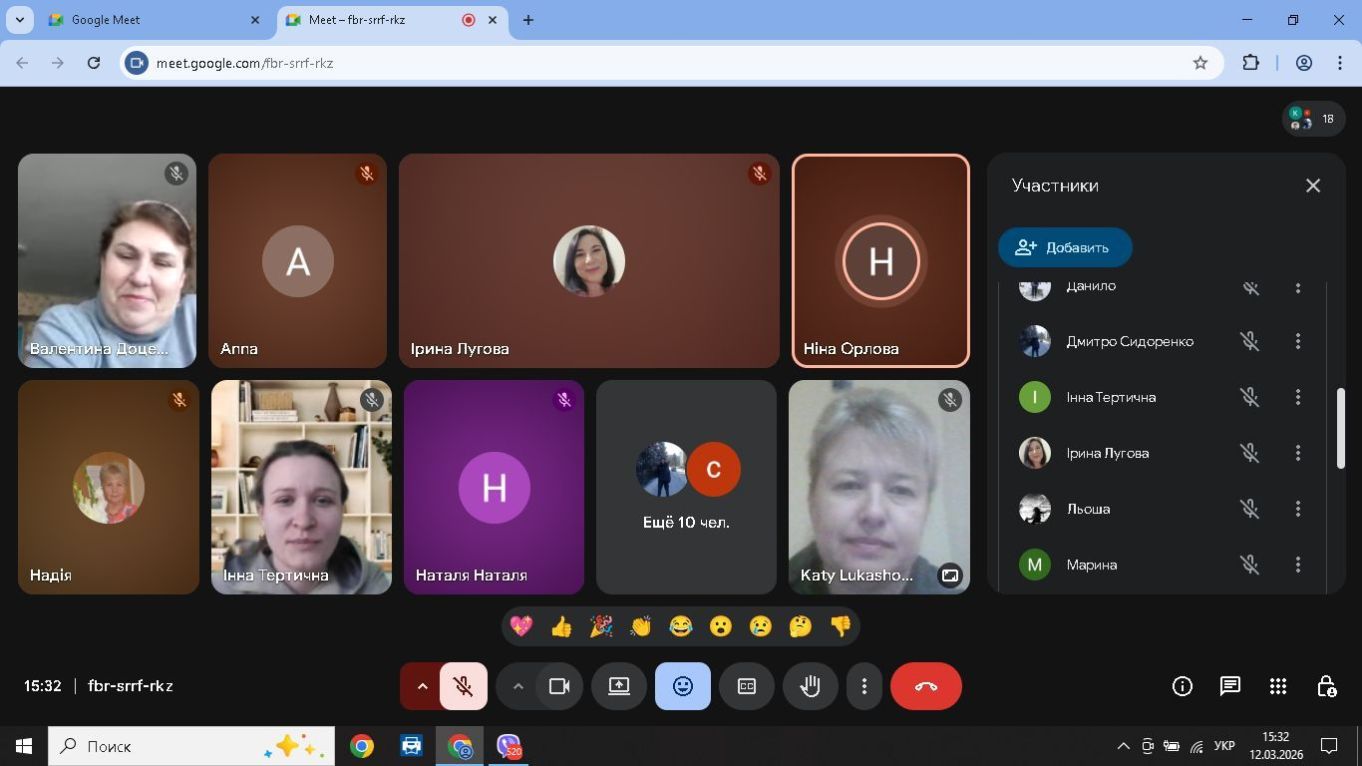Click the present screen icon
The image size is (1362, 766).
619,686
